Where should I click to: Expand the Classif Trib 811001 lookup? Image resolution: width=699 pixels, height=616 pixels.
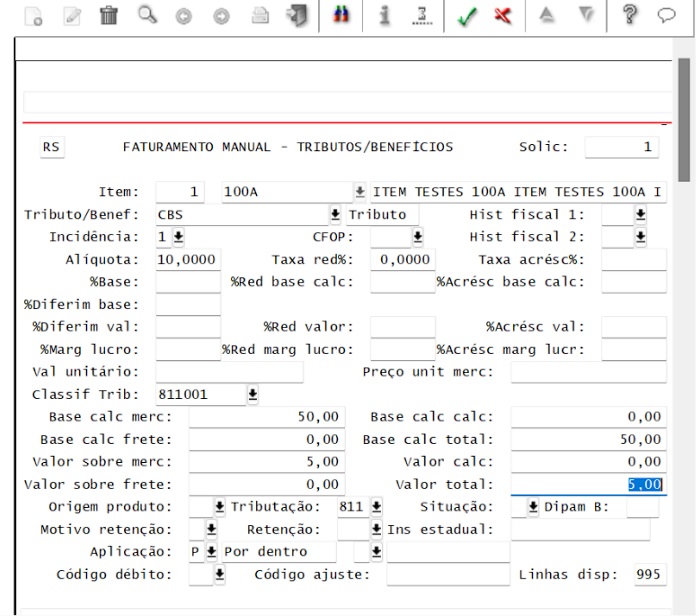pyautogui.click(x=252, y=394)
